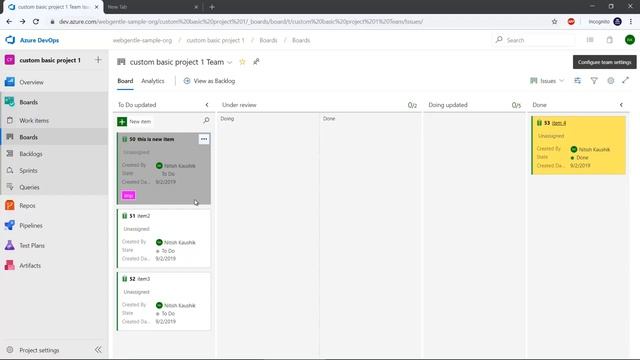640x360 pixels.
Task: Search items in To Do column
Action: (x=206, y=120)
